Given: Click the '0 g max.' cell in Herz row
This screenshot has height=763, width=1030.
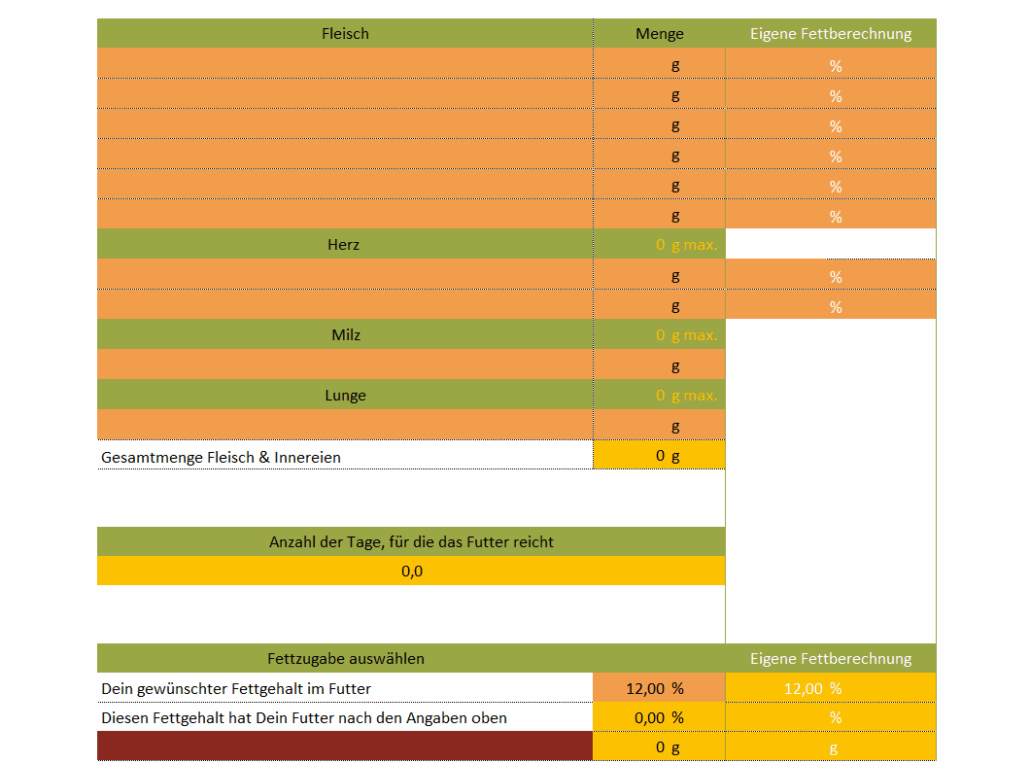Looking at the screenshot, I should point(660,244).
